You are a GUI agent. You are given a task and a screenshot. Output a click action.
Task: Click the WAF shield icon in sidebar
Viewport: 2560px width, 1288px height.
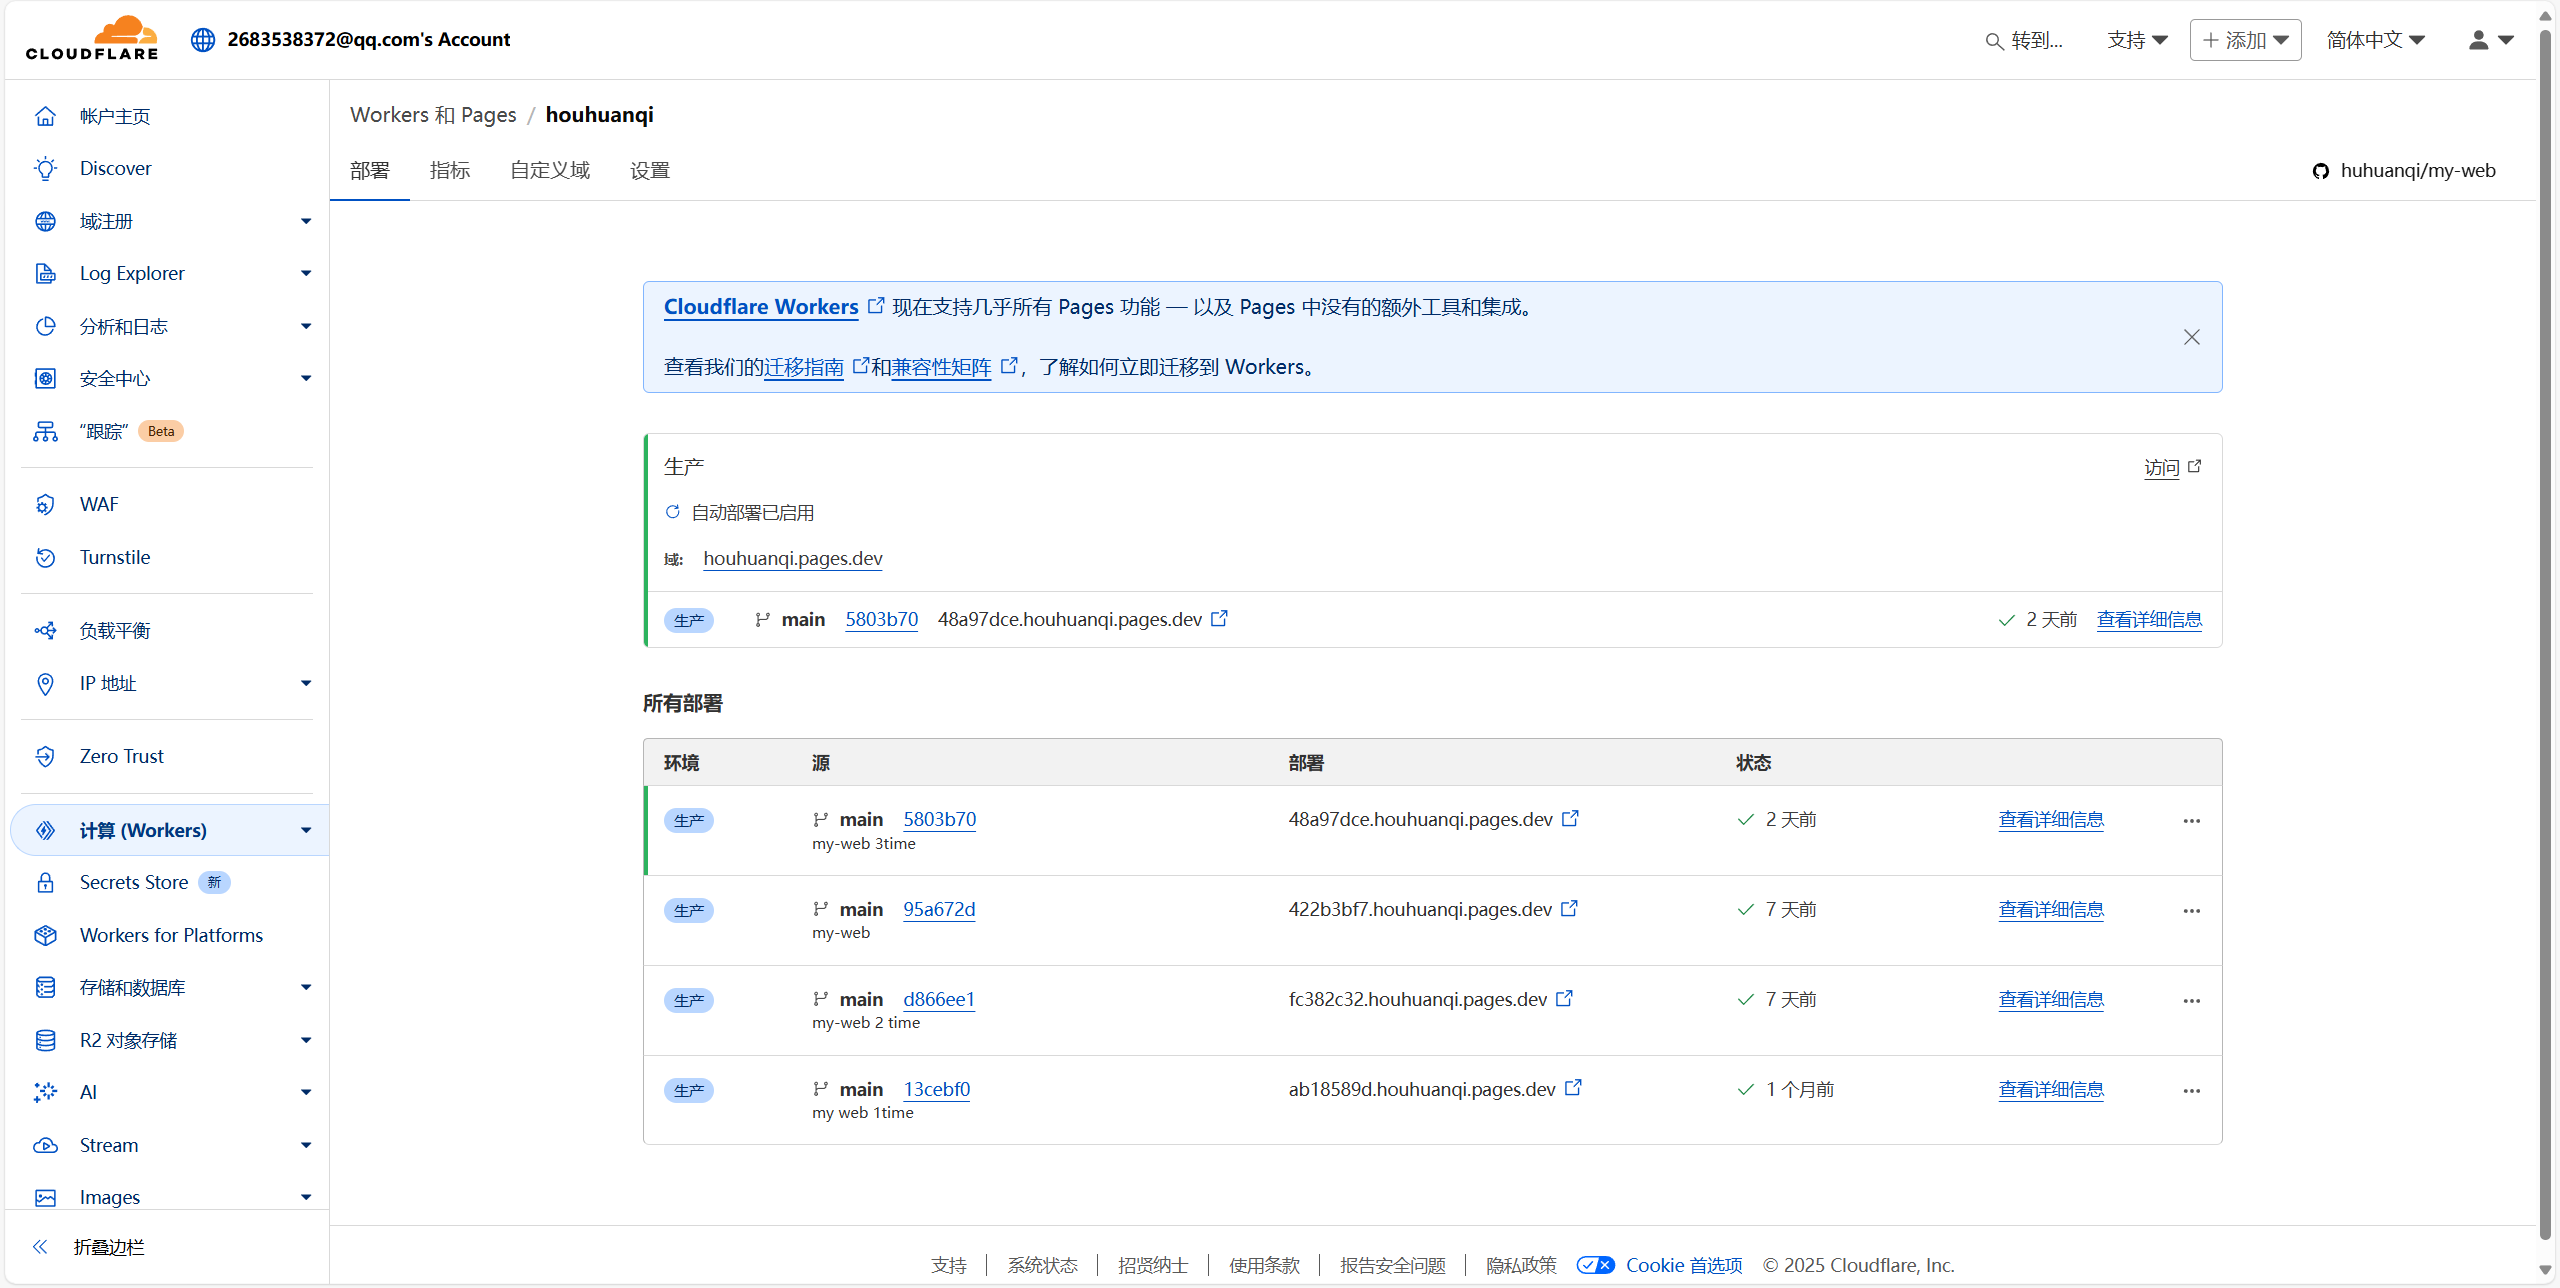pos(45,505)
